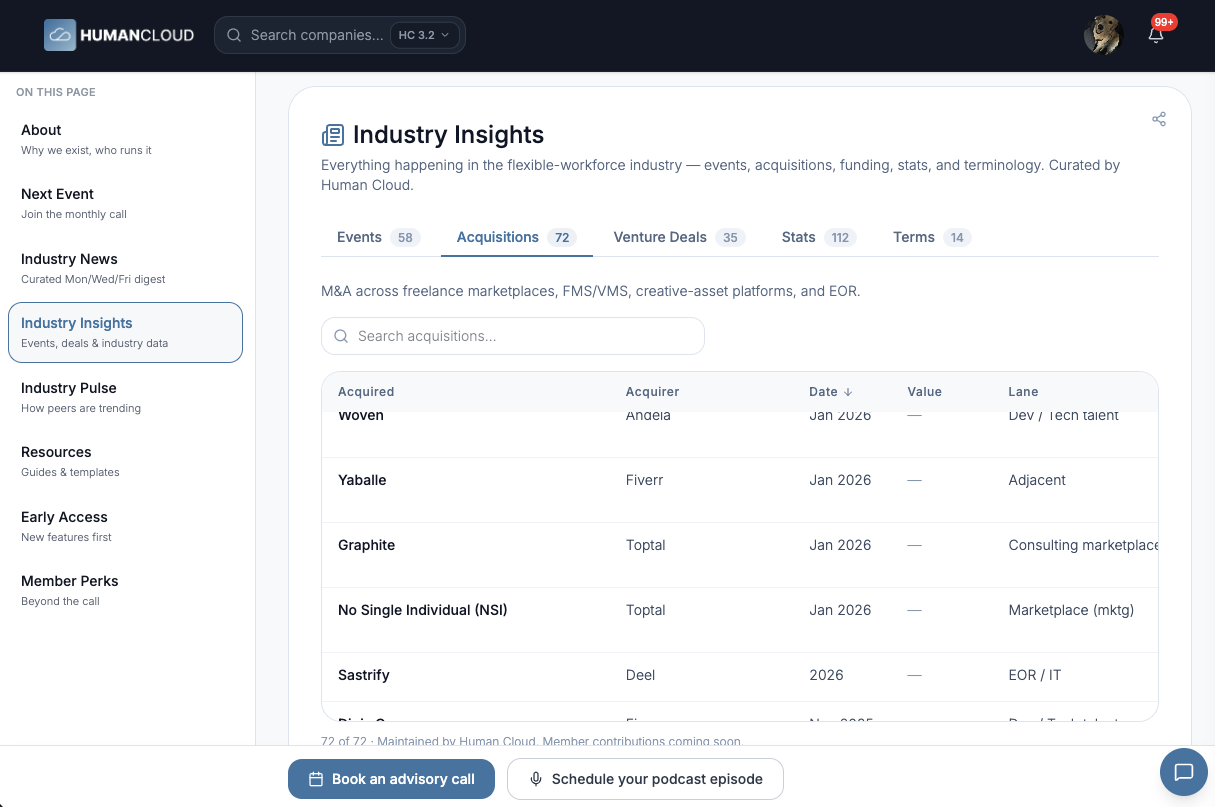Open Early Access sidebar item

[x=125, y=526]
